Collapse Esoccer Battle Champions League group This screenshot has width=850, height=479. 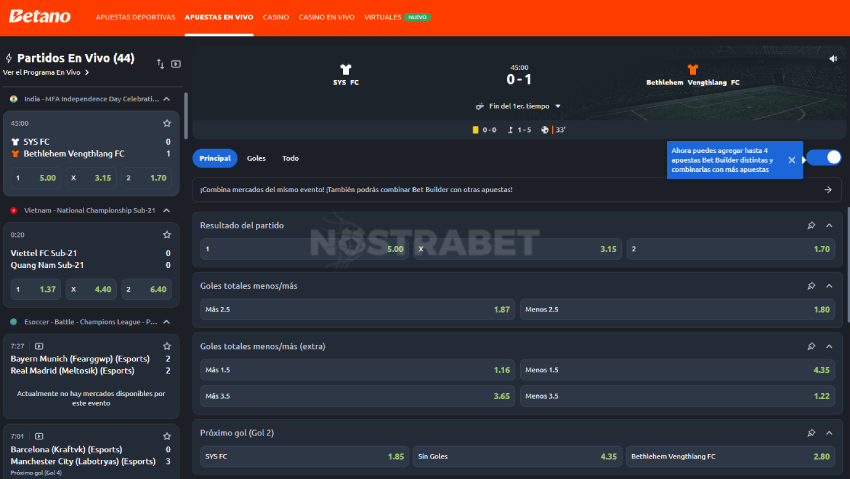pos(167,322)
